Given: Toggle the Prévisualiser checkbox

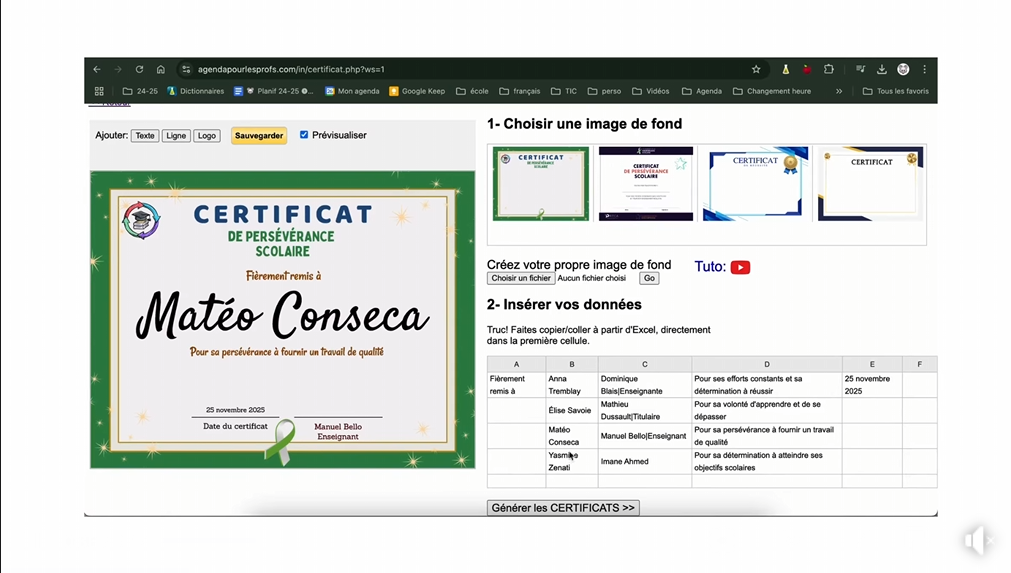Looking at the screenshot, I should (x=304, y=135).
